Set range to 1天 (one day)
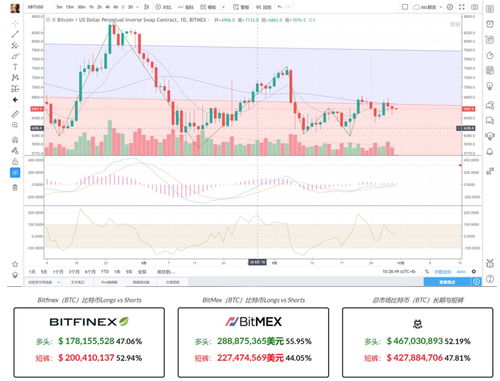This screenshot has height=381, width=500. pyautogui.click(x=32, y=272)
